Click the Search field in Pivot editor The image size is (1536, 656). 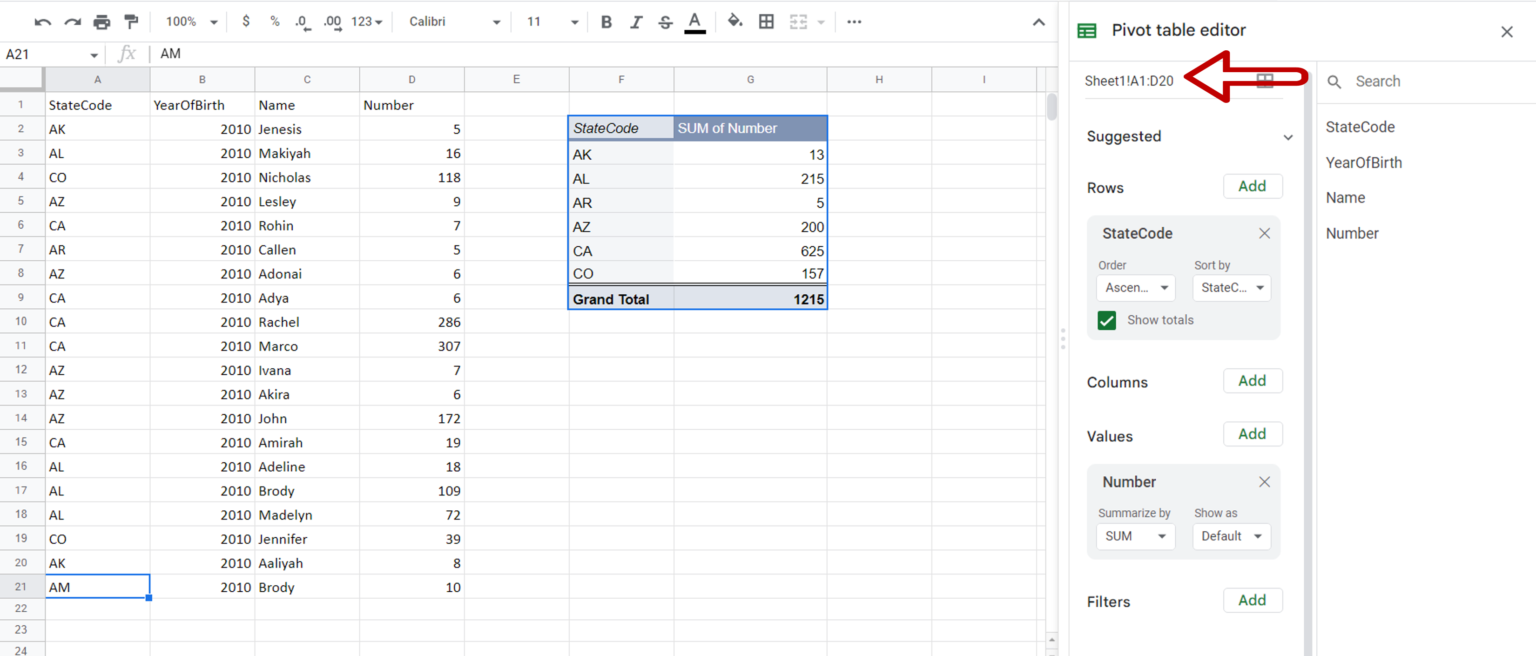point(1420,81)
